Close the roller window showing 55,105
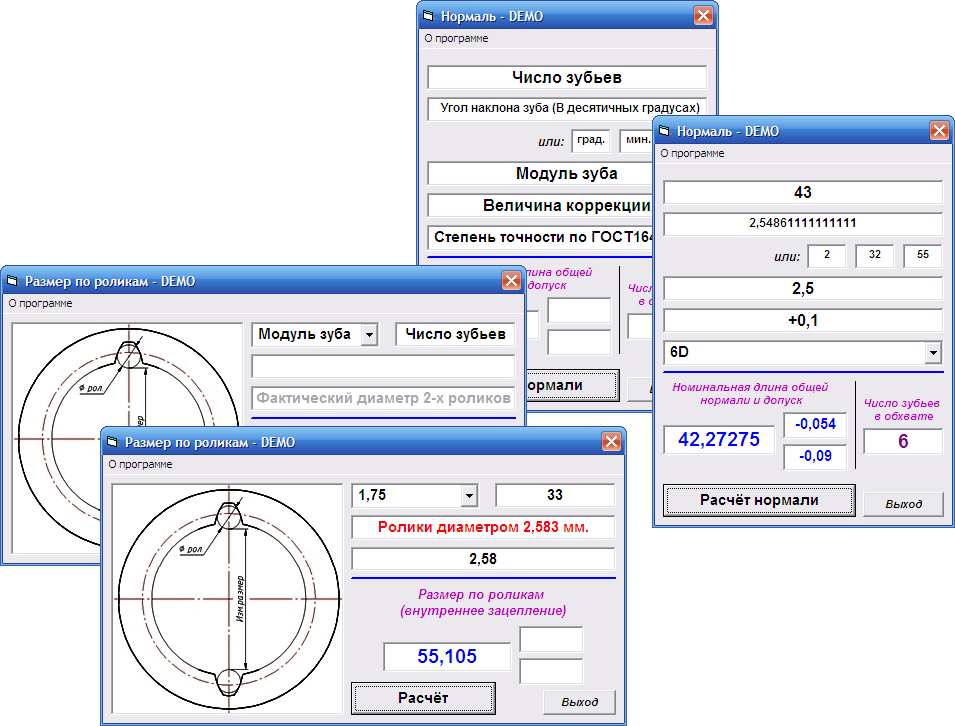Screen dimensions: 955x726 click(x=611, y=442)
